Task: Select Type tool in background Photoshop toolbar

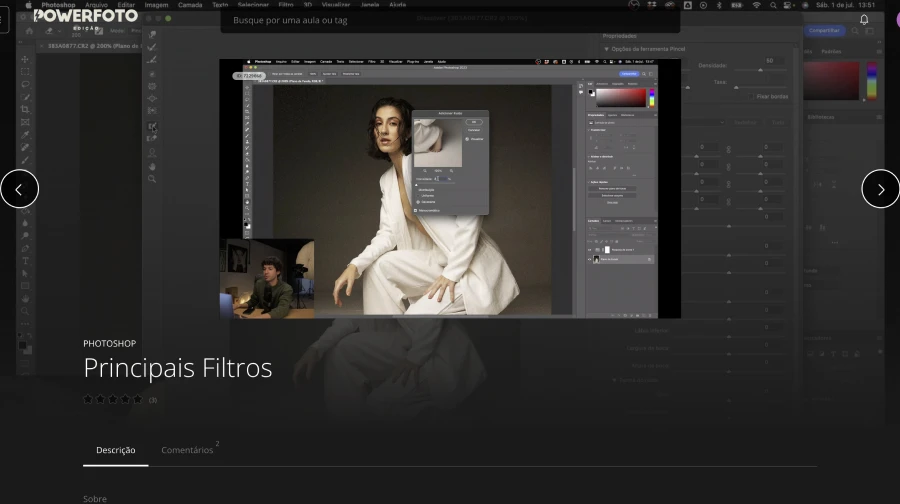Action: (25, 261)
